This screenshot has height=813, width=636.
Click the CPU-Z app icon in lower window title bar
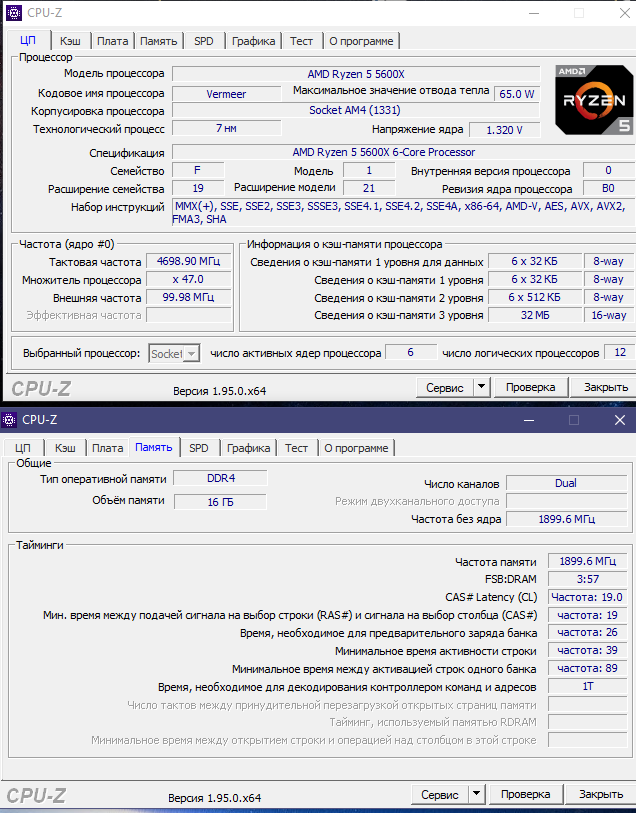pyautogui.click(x=8, y=419)
